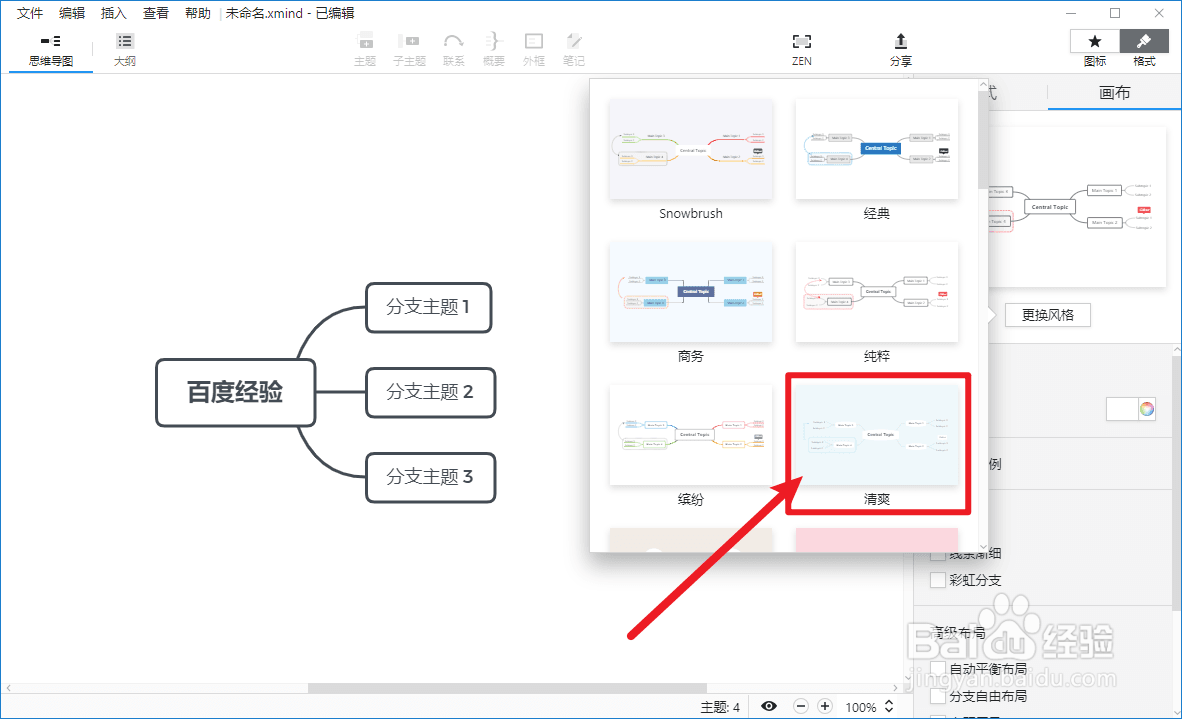1182x719 pixels.
Task: Click the 笔记 notes toolbar icon
Action: pyautogui.click(x=574, y=50)
